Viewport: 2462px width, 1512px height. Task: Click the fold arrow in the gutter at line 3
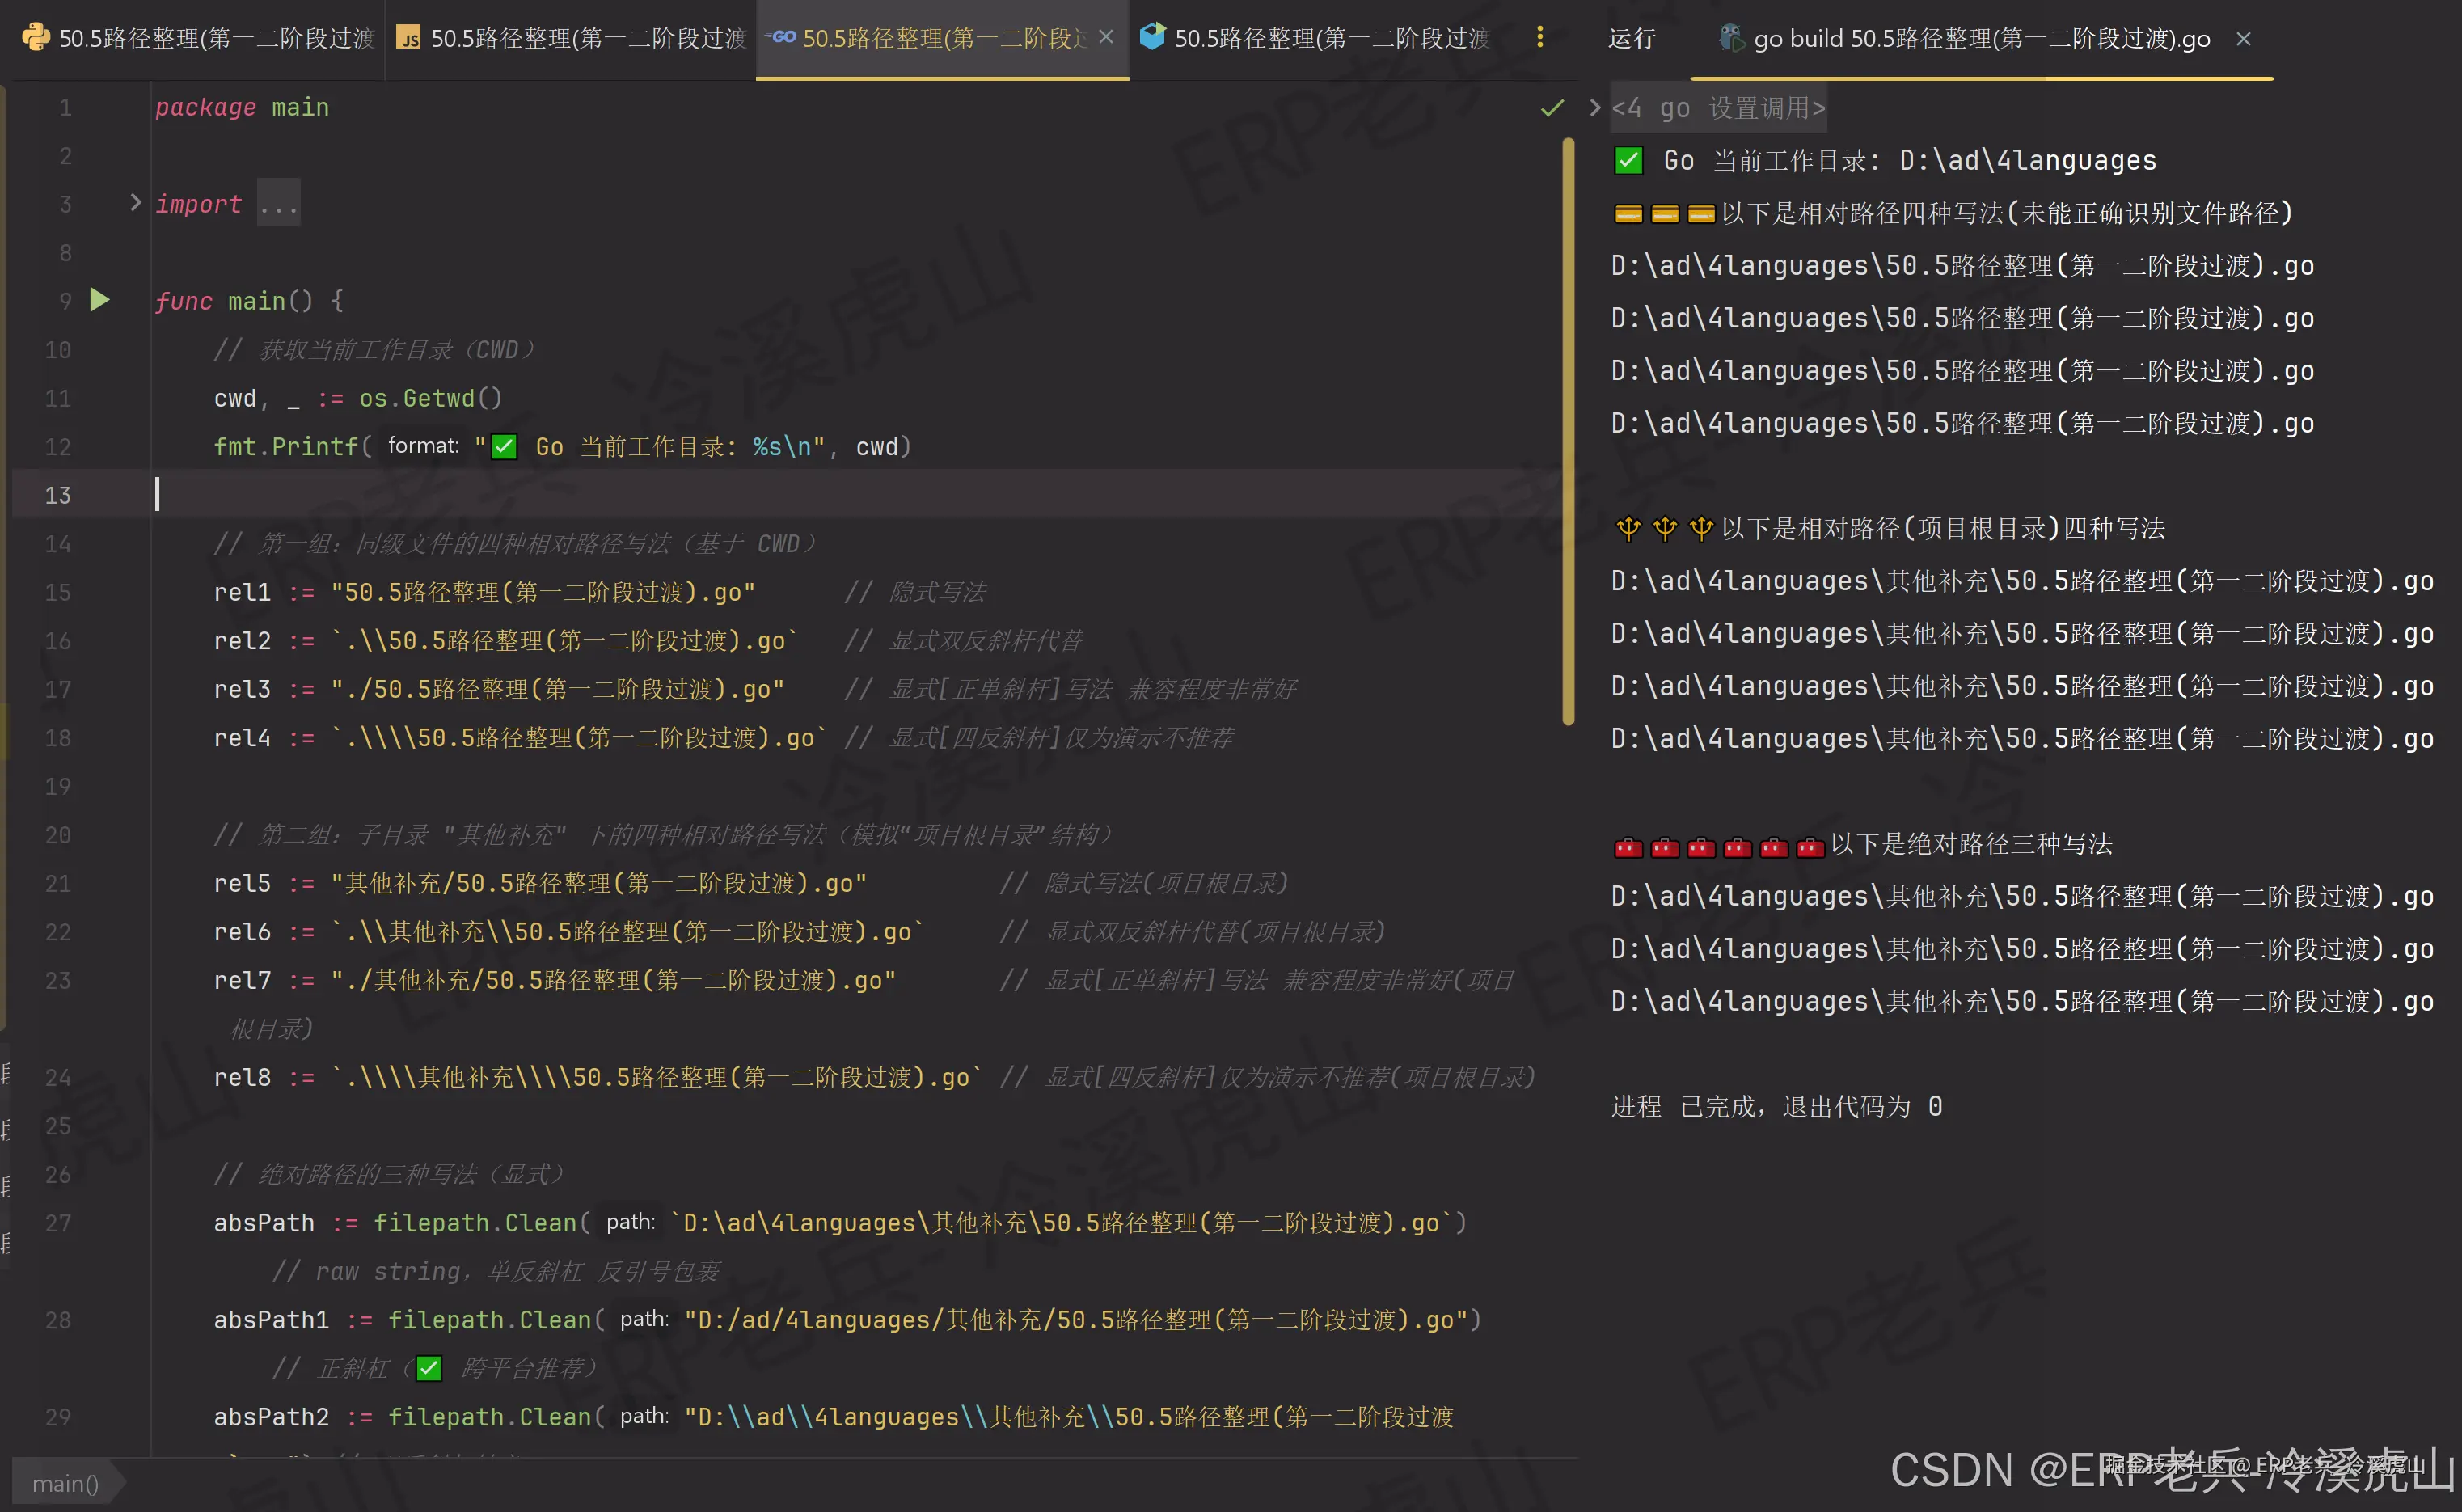(x=136, y=202)
